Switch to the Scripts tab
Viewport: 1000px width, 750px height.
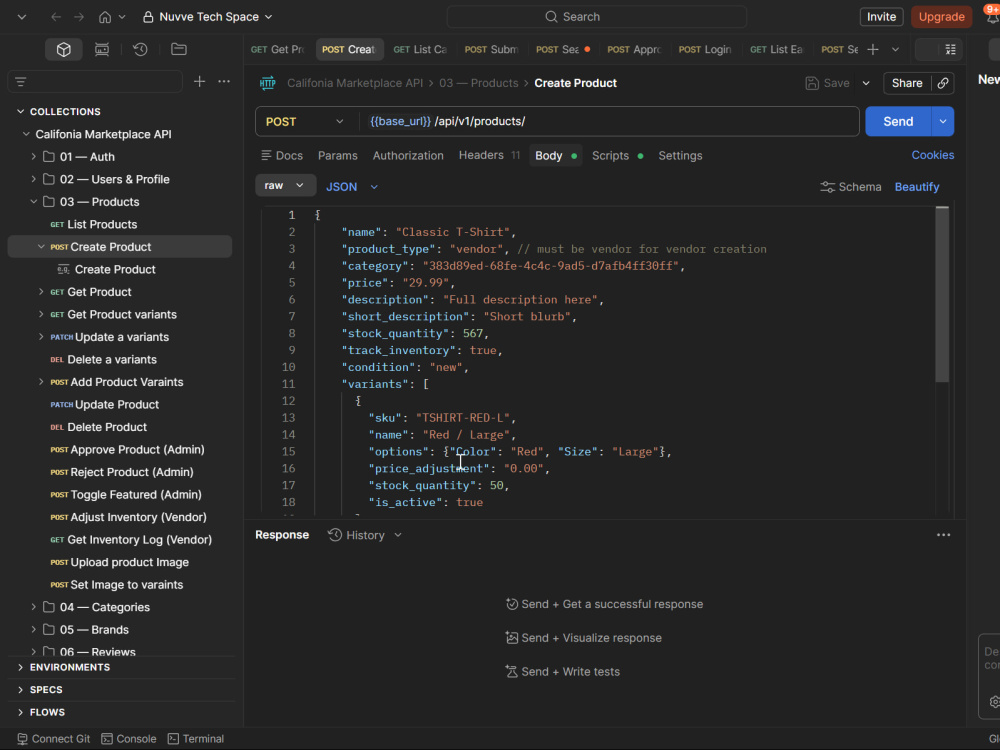click(x=617, y=156)
